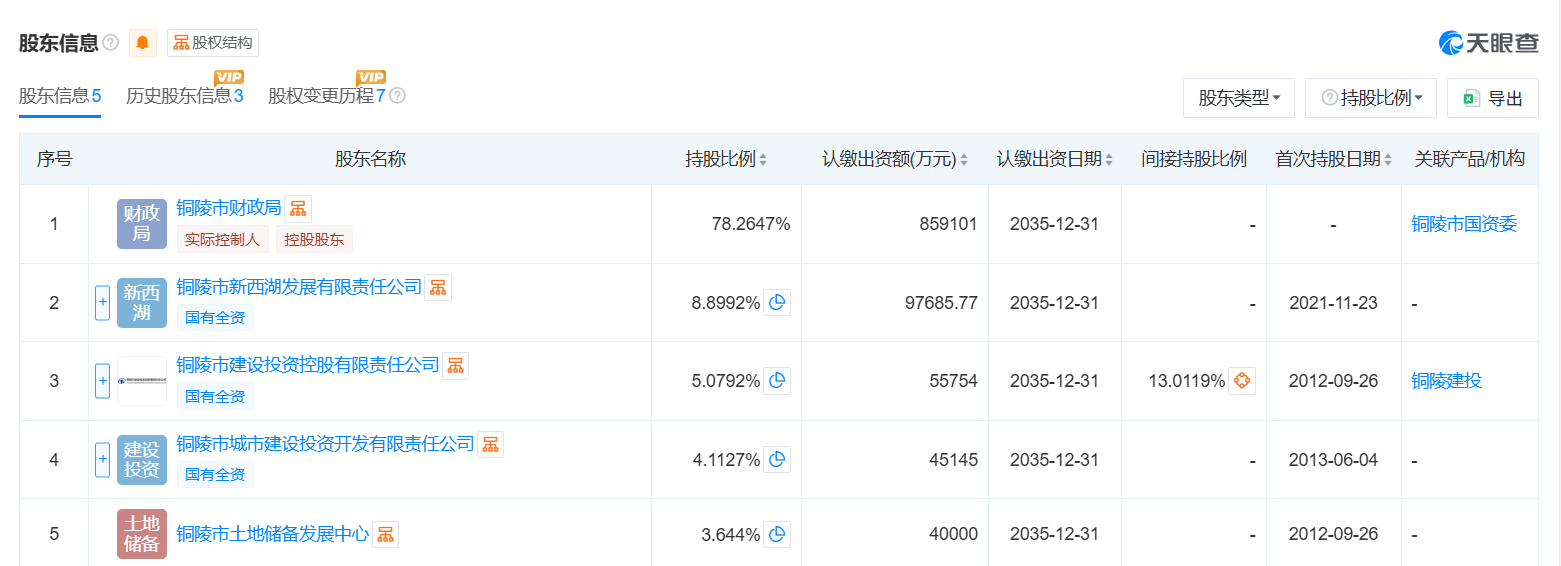Expand row for 铜陵市新西湖发展有限责任公司
This screenshot has height=566, width=1561.
coord(102,302)
